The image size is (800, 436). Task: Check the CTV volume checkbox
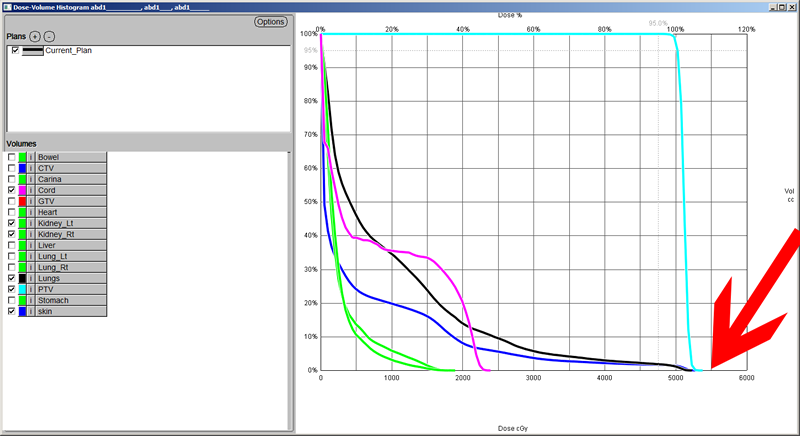click(x=12, y=168)
